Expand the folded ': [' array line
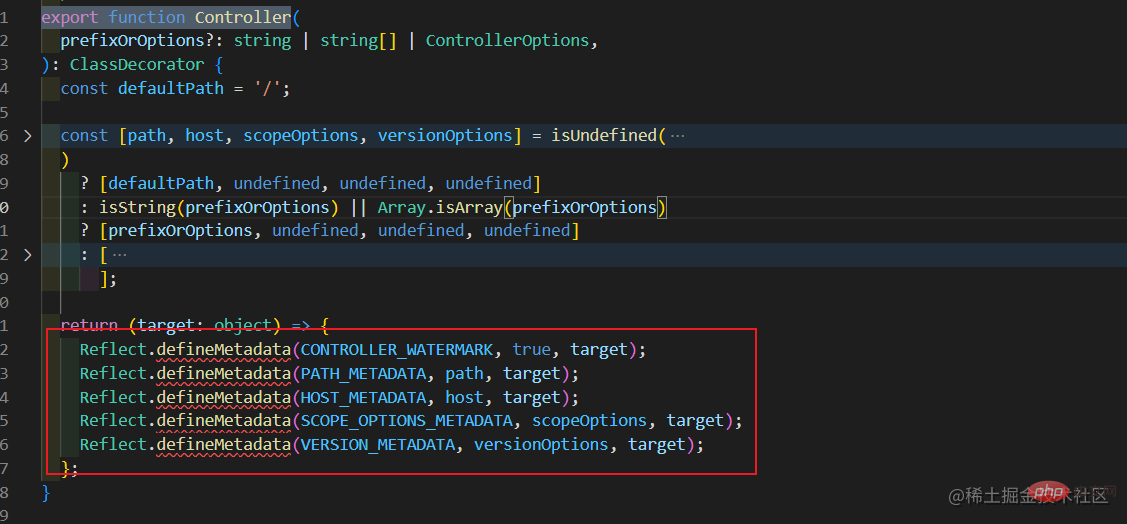 (27, 255)
